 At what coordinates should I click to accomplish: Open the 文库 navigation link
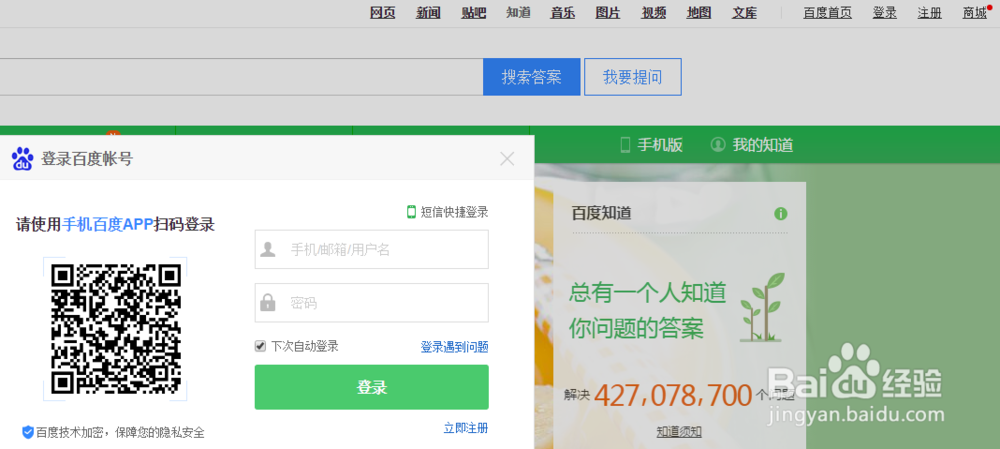[745, 12]
